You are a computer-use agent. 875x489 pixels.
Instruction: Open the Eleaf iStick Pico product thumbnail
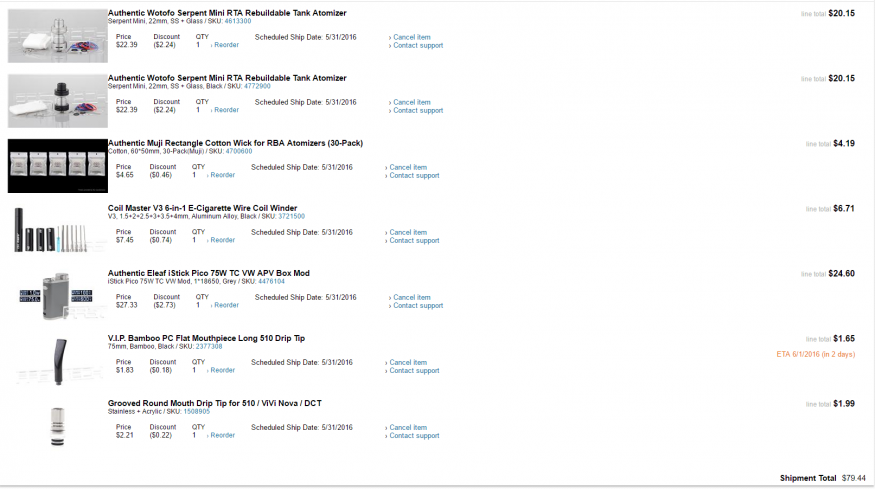[x=57, y=296]
